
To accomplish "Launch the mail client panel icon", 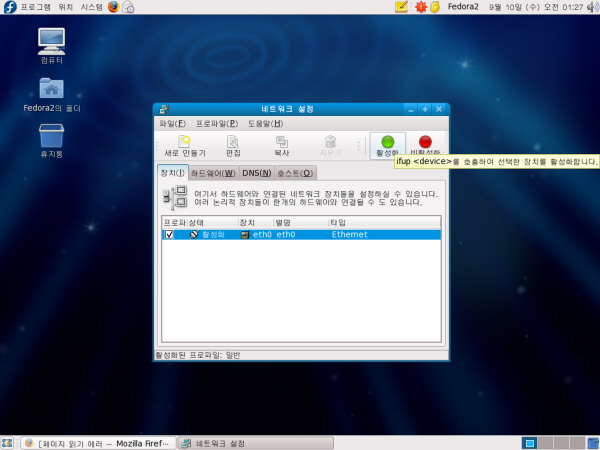I will (128, 7).
